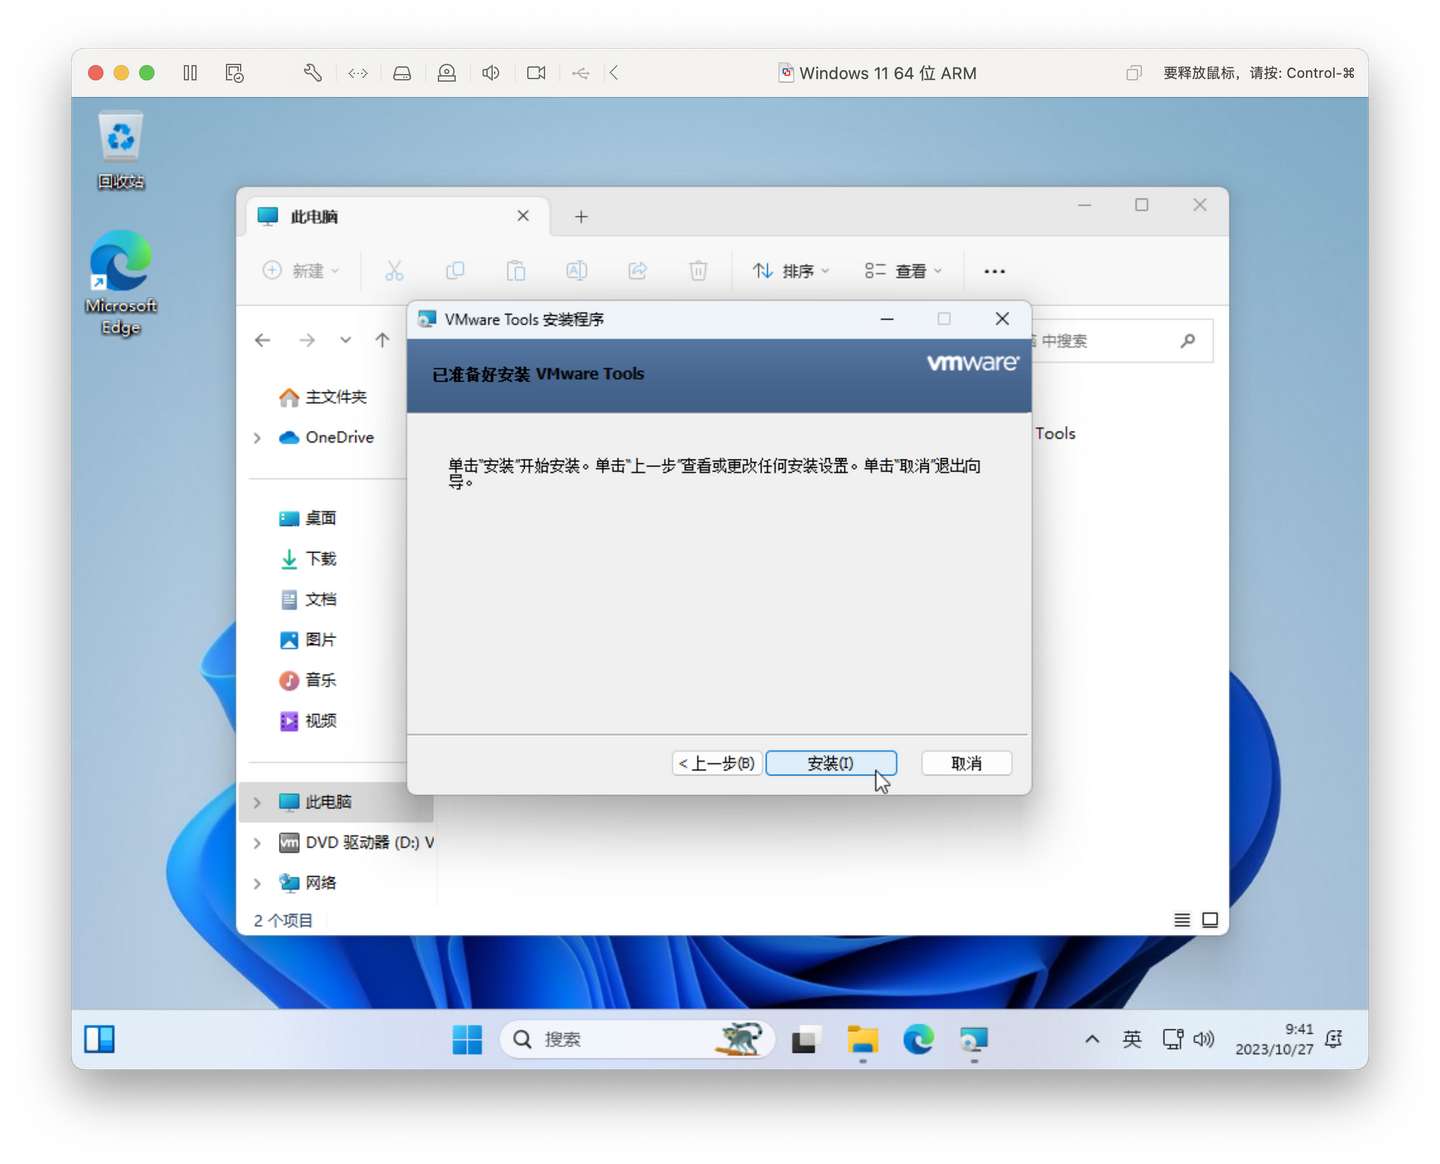Click the Delete trash icon in Explorer
This screenshot has height=1164, width=1440.
698,271
